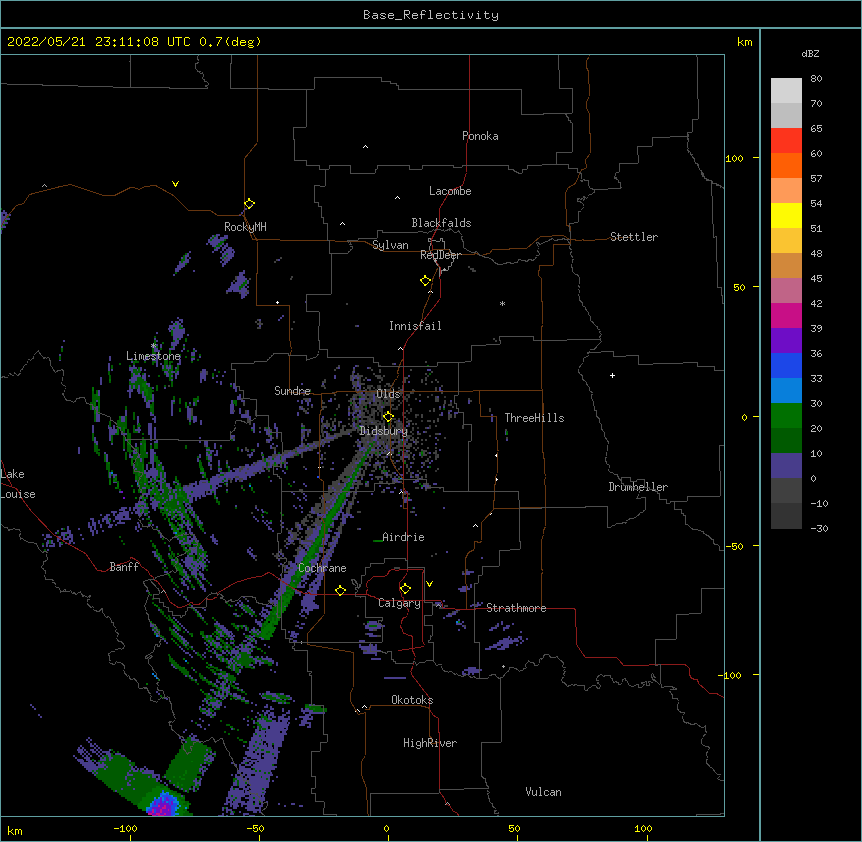This screenshot has width=862, height=842.
Task: Click the Ponoka city label
Action: click(x=480, y=136)
